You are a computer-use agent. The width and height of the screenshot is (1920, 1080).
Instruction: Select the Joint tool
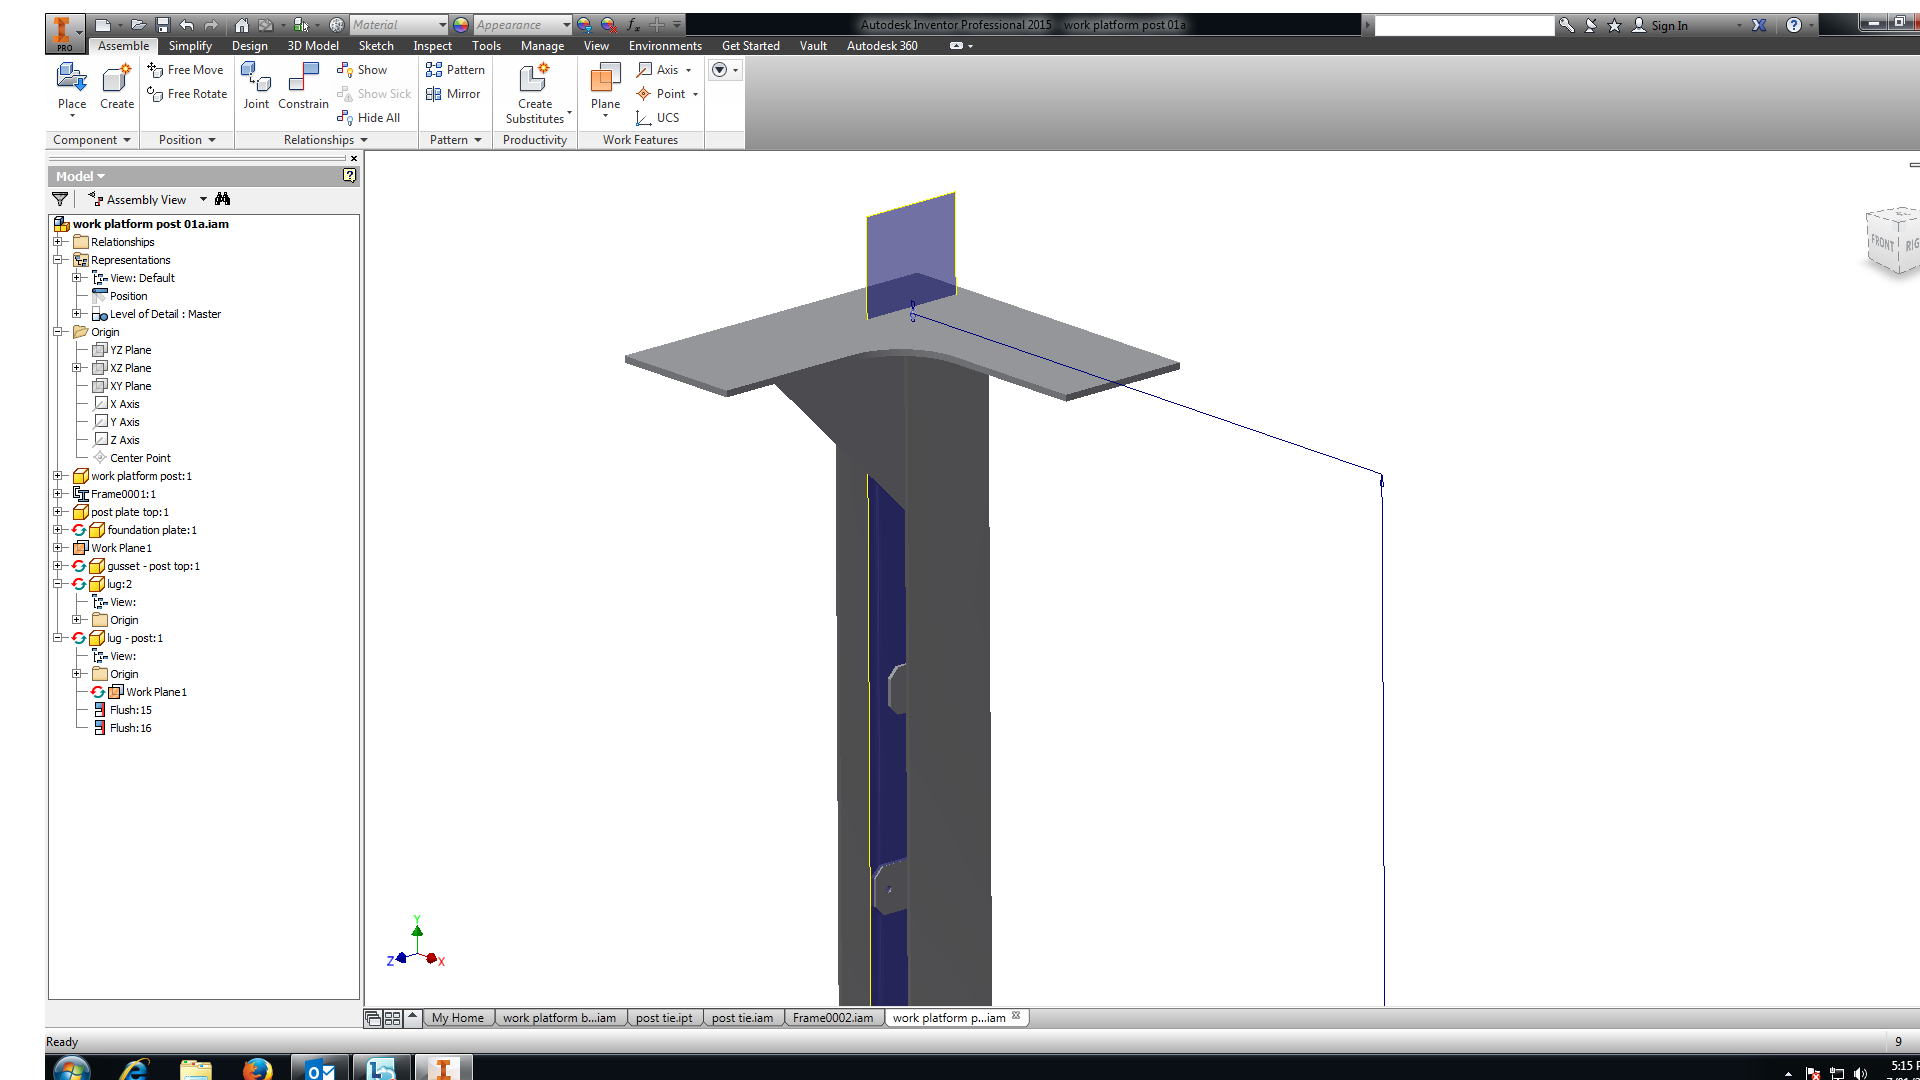pos(256,86)
